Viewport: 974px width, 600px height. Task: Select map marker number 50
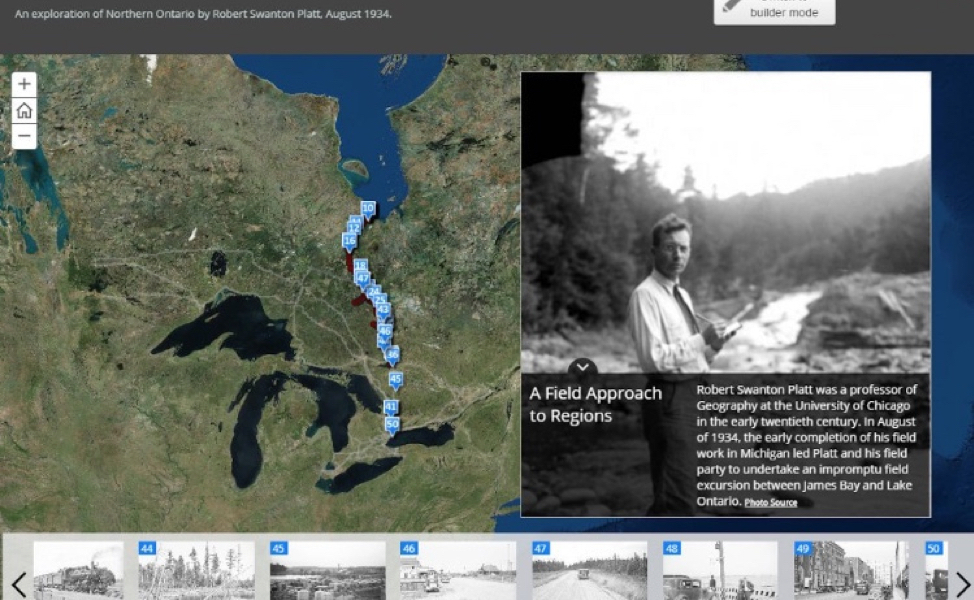(x=392, y=424)
